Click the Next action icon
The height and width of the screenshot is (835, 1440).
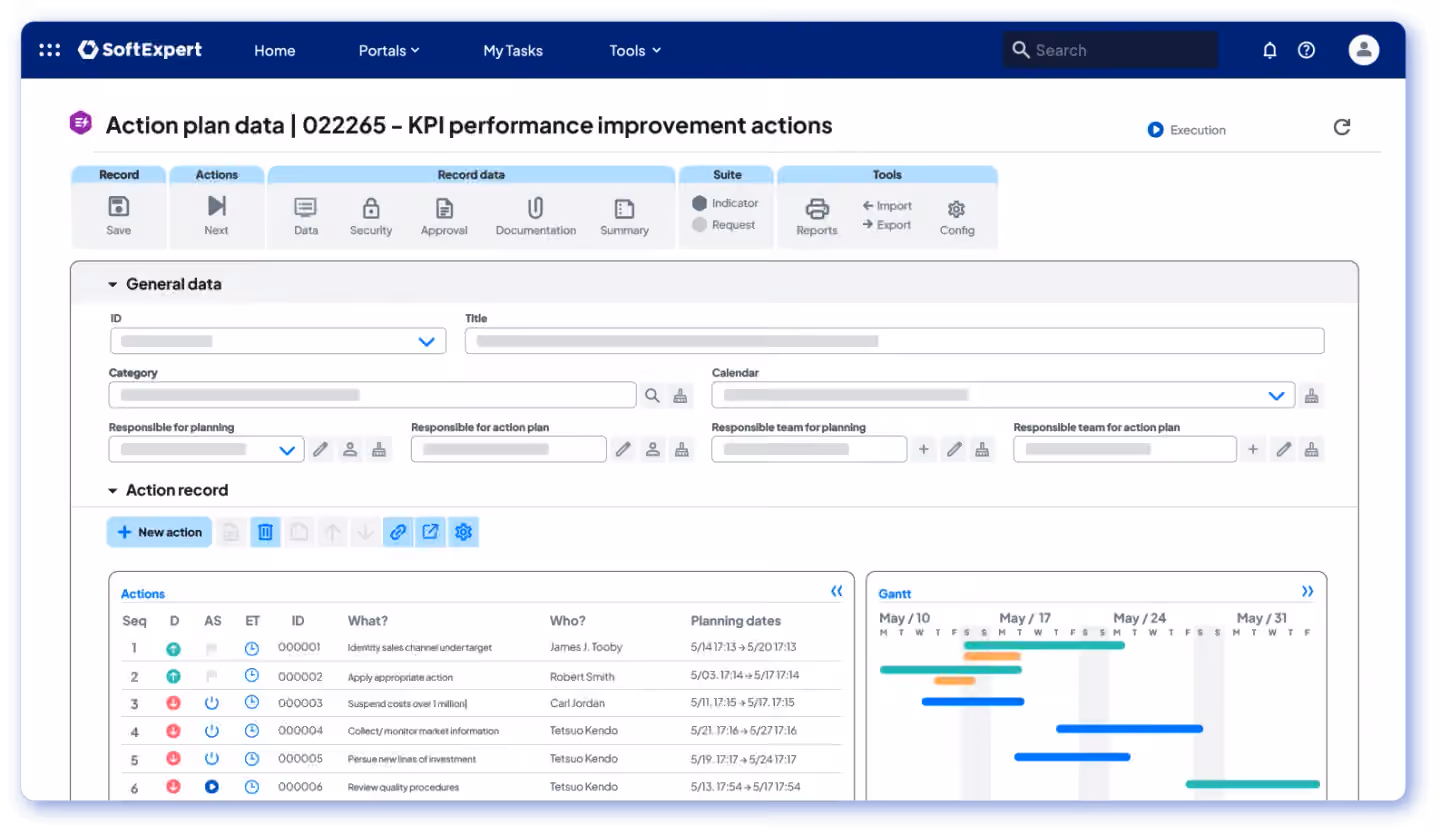pyautogui.click(x=217, y=206)
